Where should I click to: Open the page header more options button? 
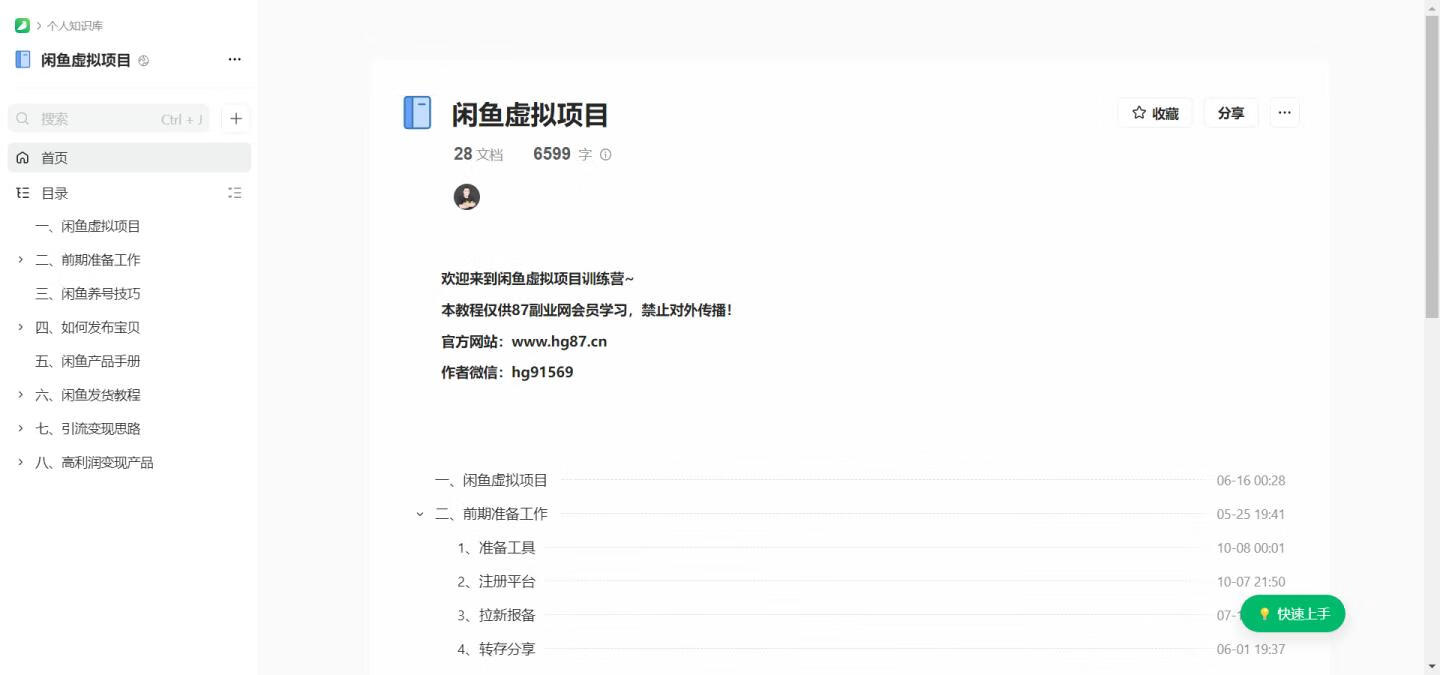click(1285, 113)
